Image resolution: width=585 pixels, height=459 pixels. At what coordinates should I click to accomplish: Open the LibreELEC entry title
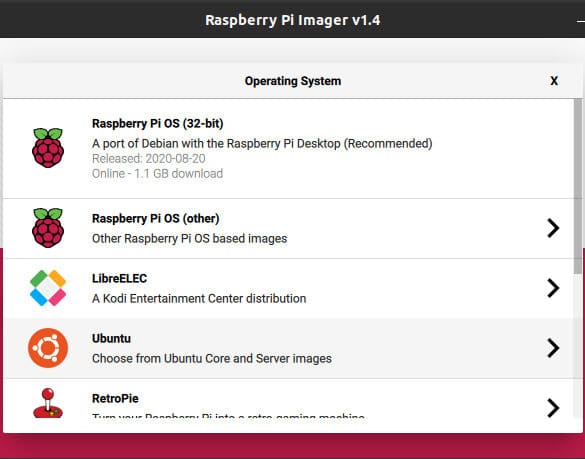click(x=119, y=278)
